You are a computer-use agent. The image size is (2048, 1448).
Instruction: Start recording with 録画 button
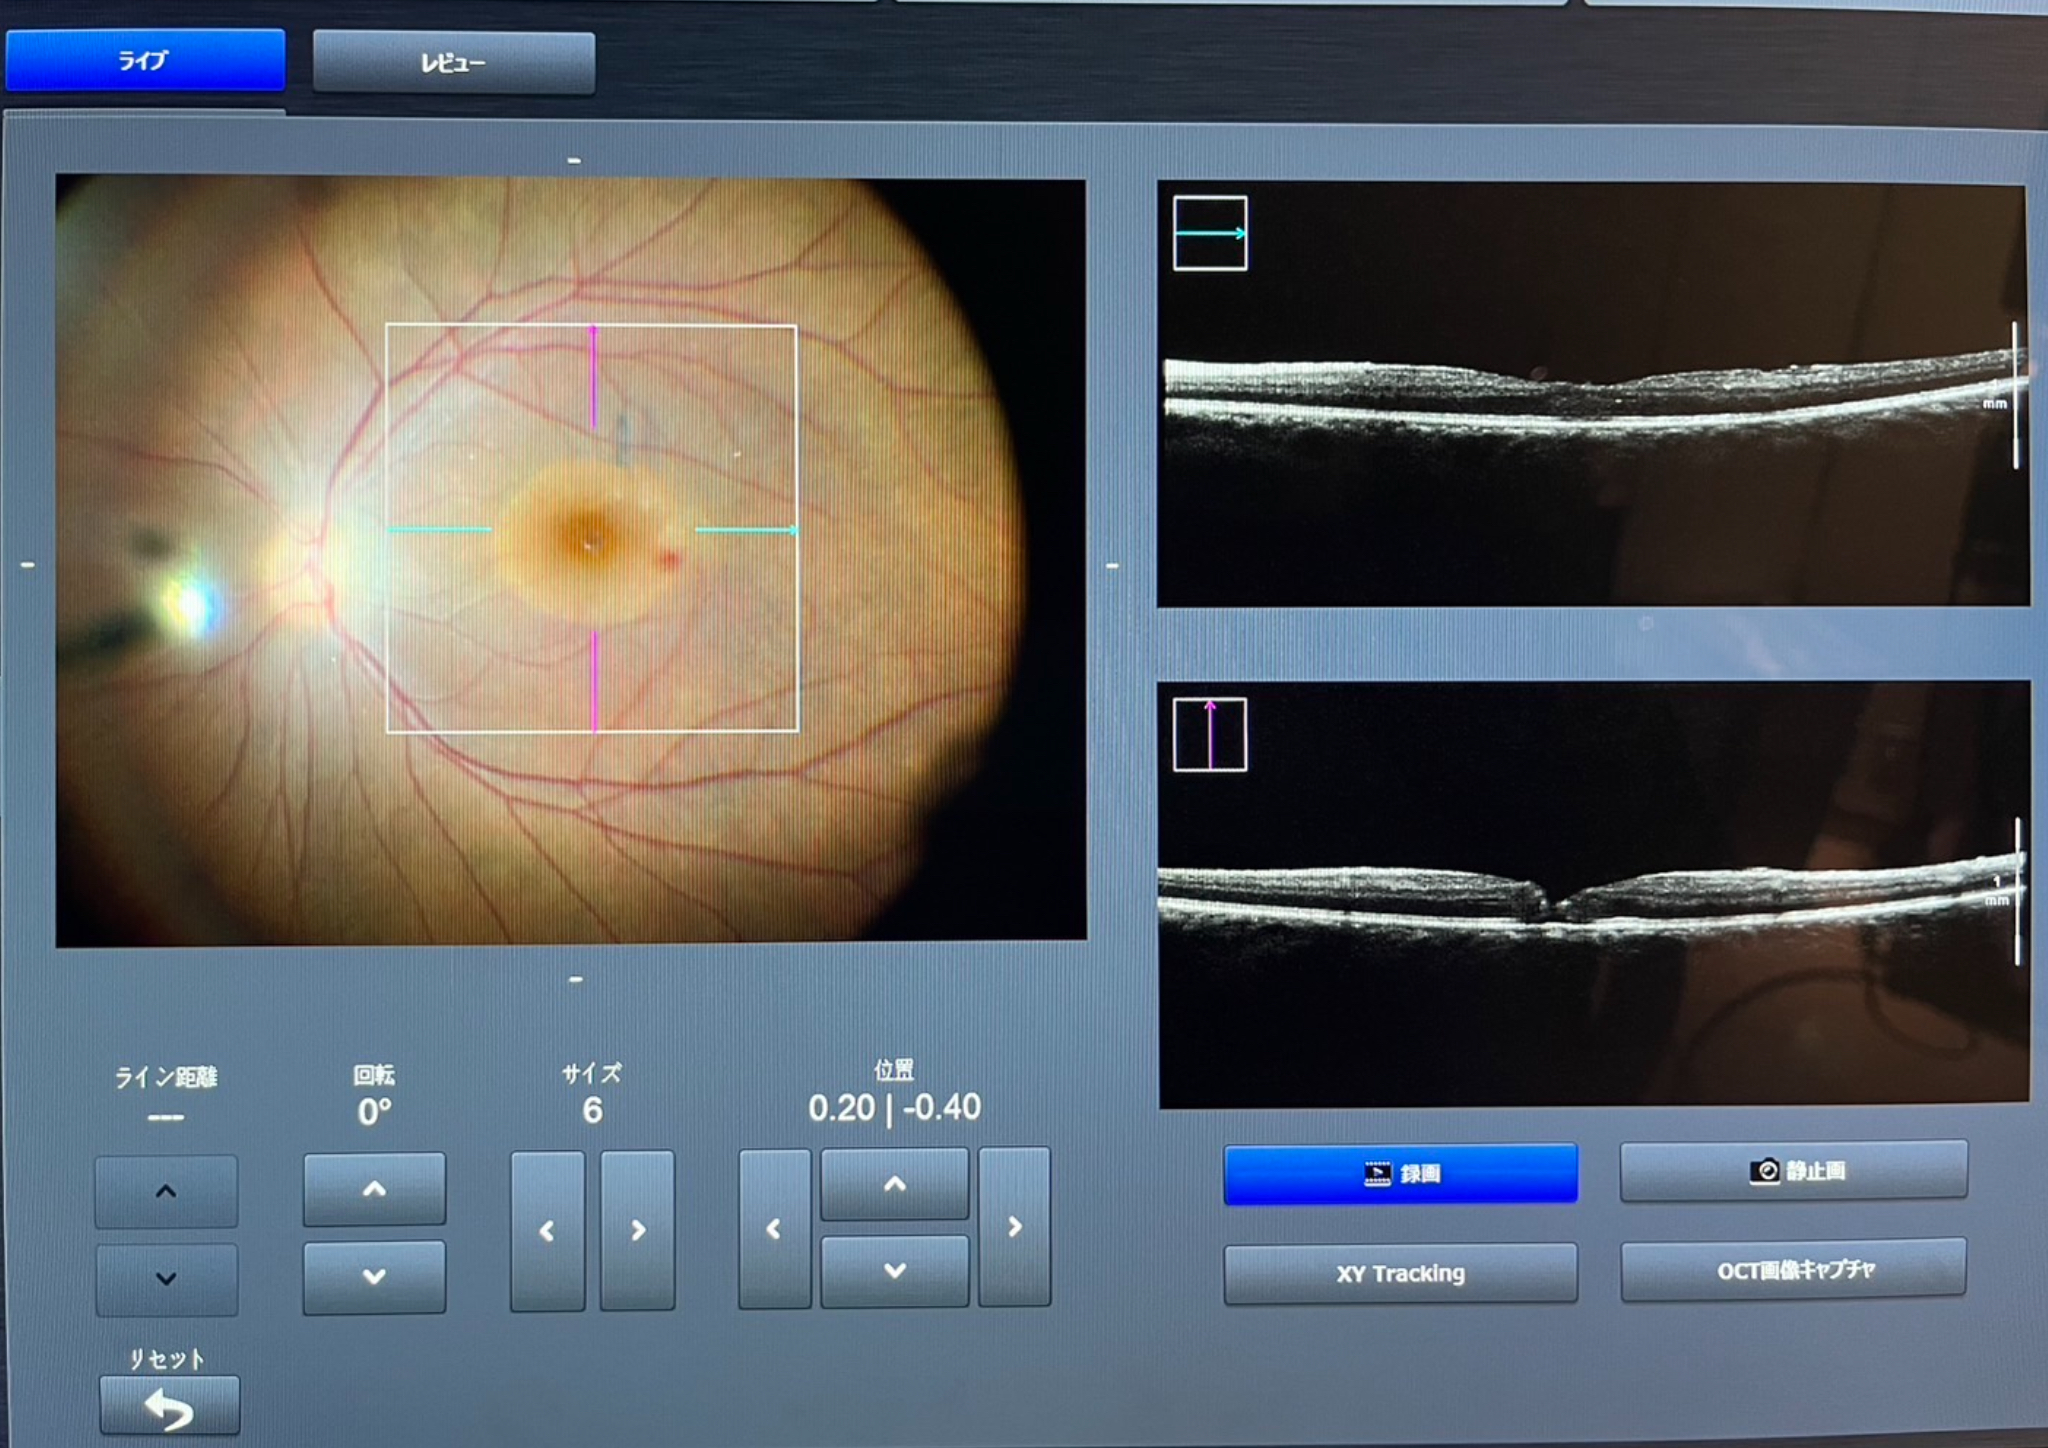(1400, 1173)
